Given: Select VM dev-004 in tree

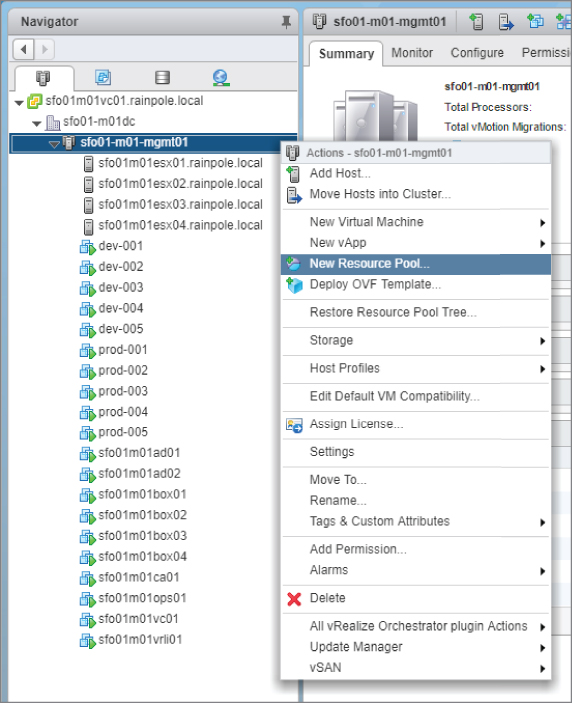Looking at the screenshot, I should 121,308.
